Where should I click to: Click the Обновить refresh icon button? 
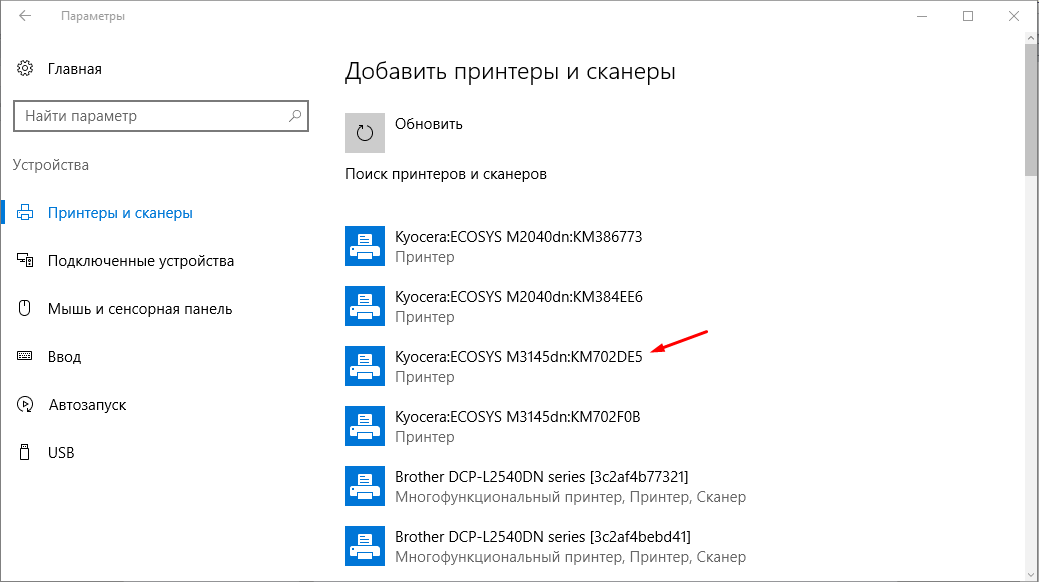(x=364, y=133)
